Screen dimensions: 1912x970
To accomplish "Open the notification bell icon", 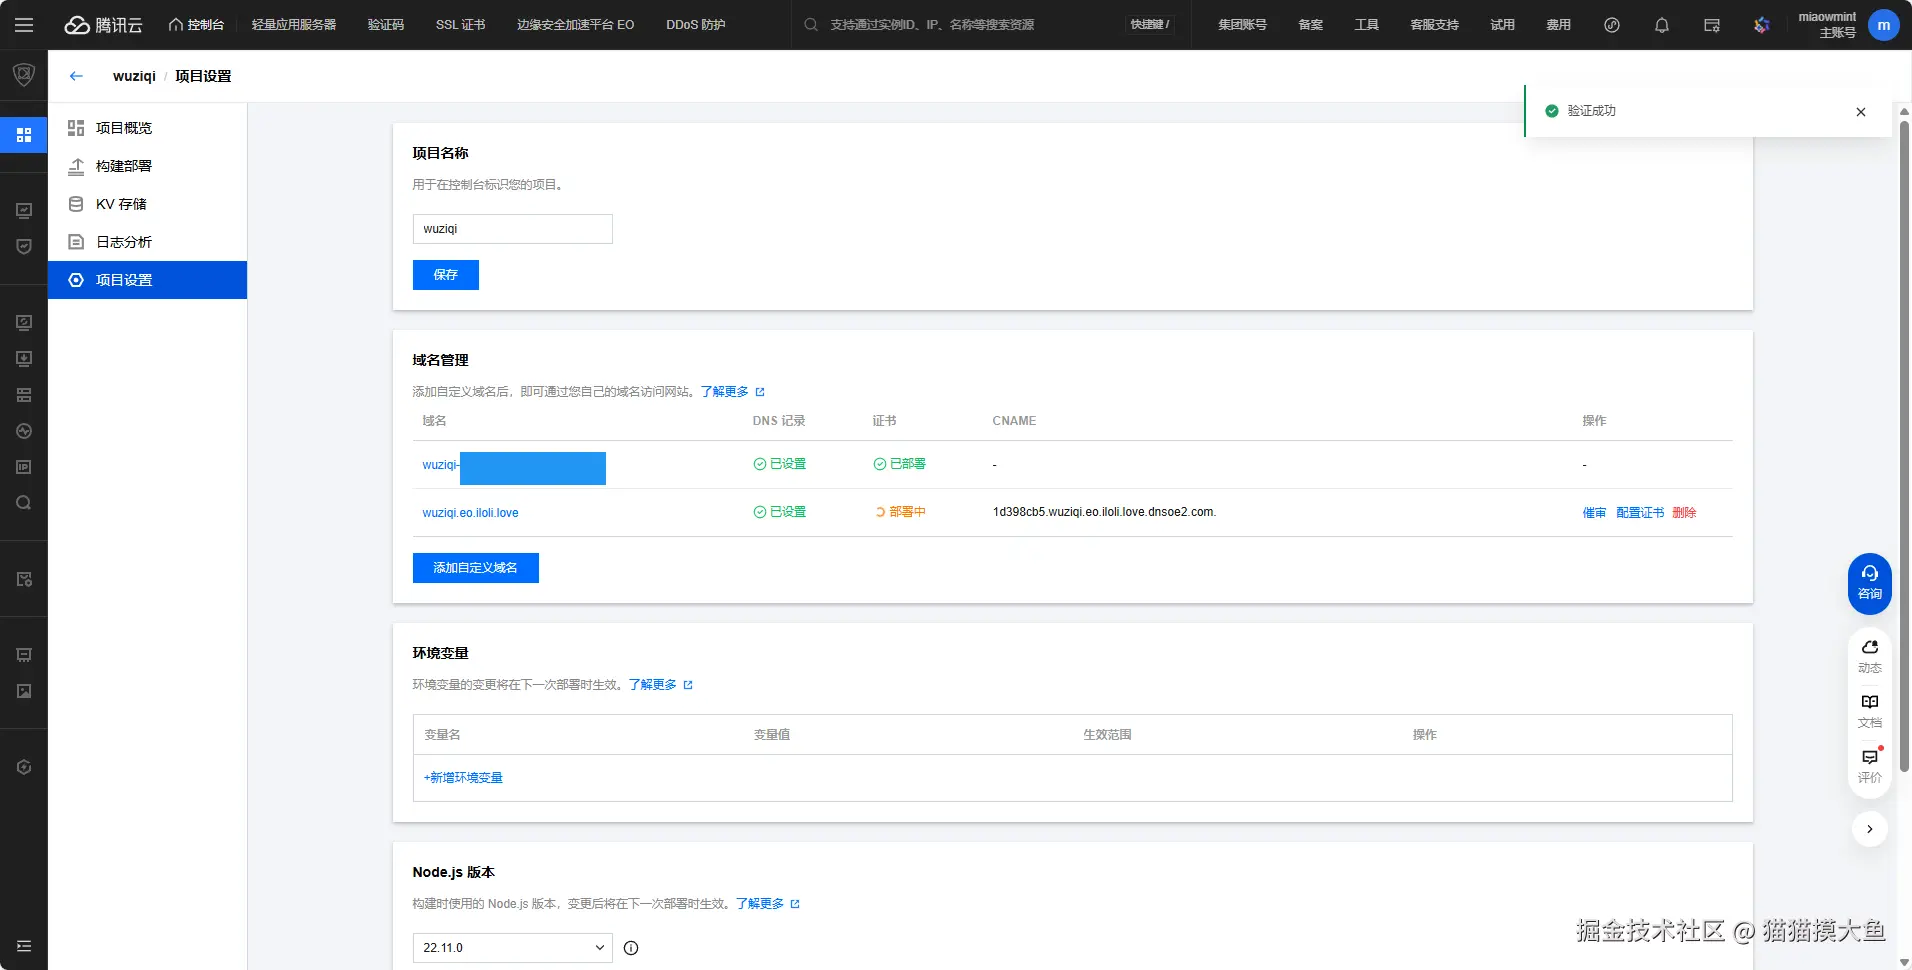I will tap(1662, 25).
